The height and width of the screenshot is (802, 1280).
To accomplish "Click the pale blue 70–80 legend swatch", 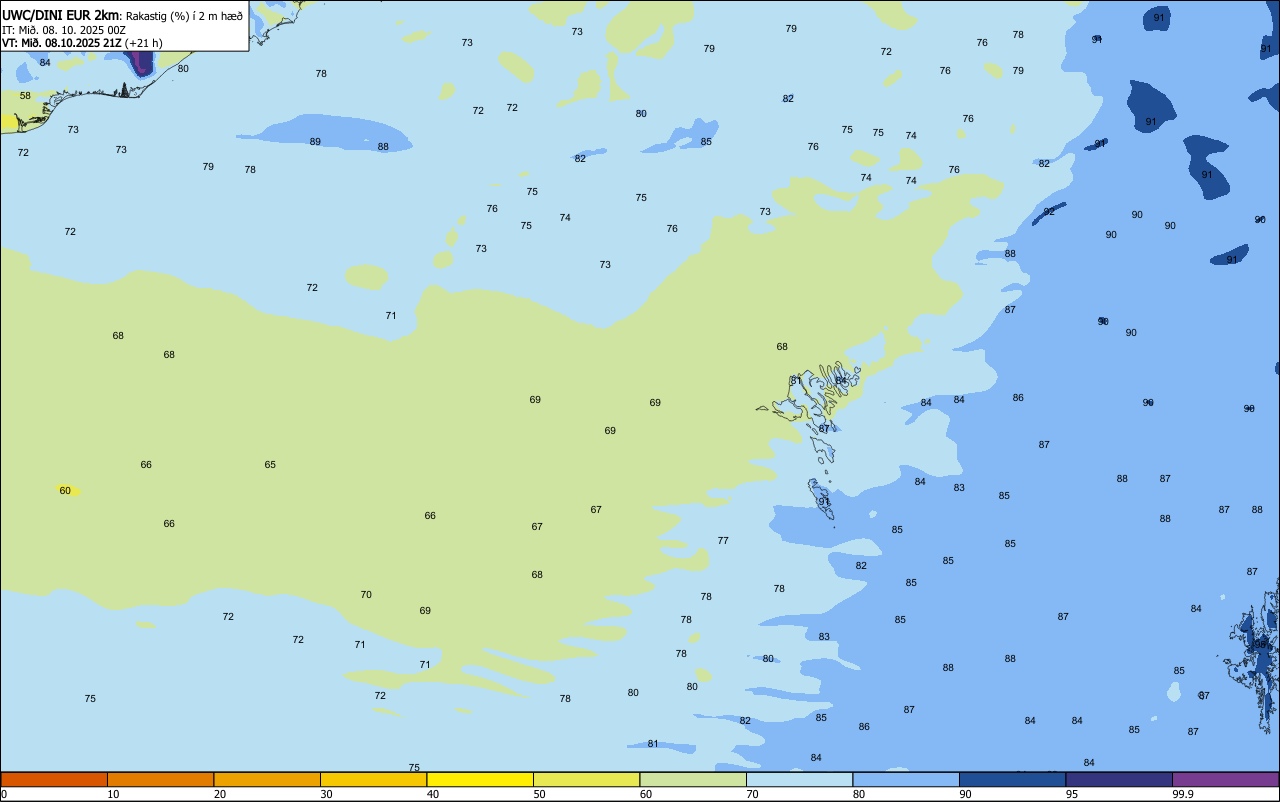I will pyautogui.click(x=799, y=779).
